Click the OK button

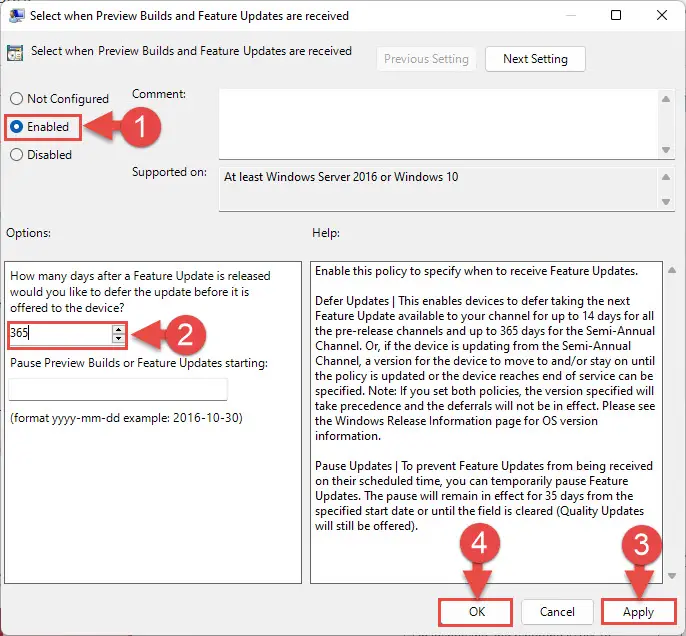coord(476,611)
